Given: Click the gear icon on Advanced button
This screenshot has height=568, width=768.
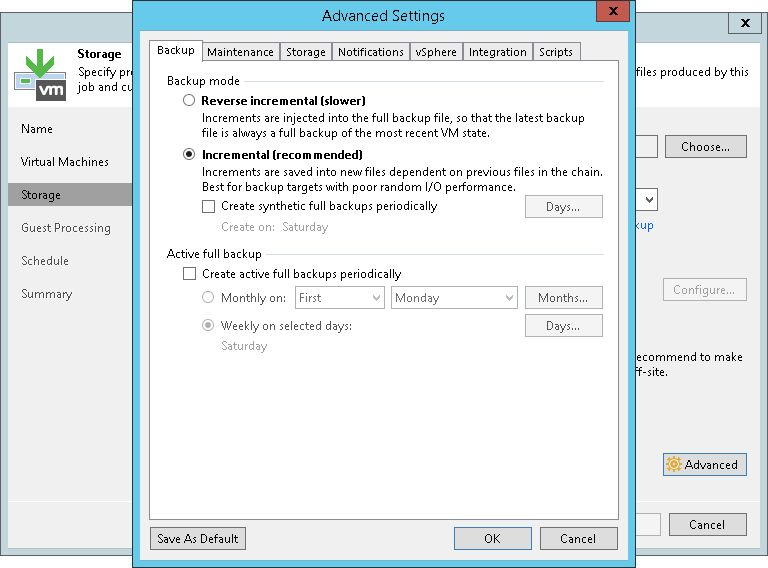Looking at the screenshot, I should pyautogui.click(x=673, y=464).
